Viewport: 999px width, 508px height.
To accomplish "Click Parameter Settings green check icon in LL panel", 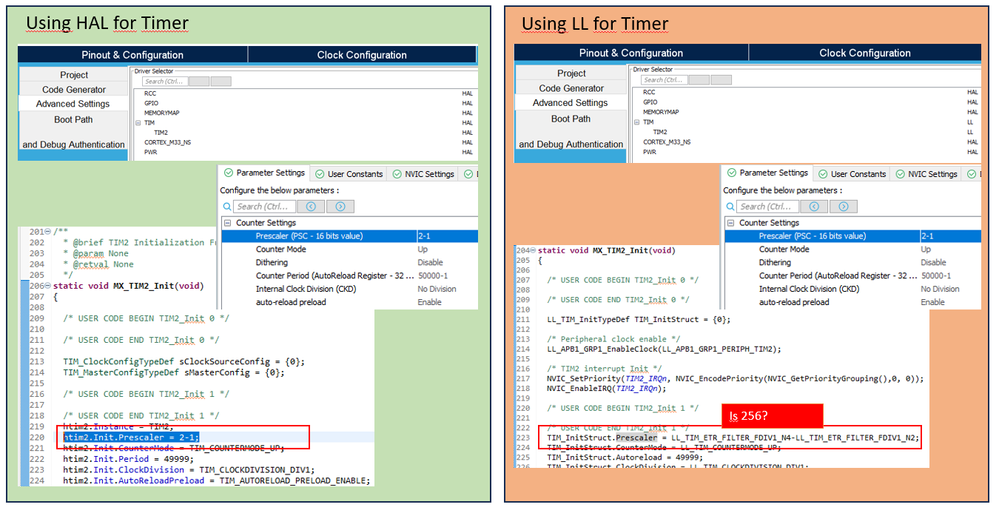I will click(731, 173).
